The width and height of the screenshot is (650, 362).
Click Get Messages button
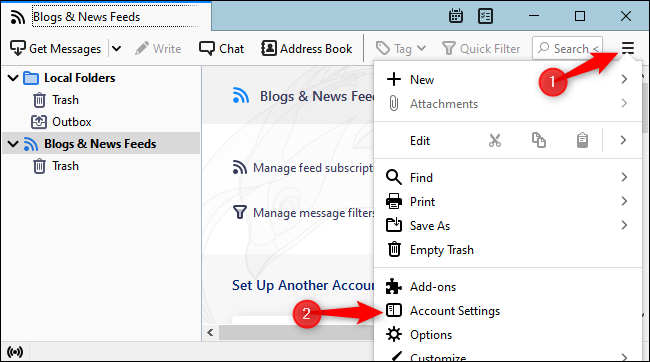coord(55,49)
